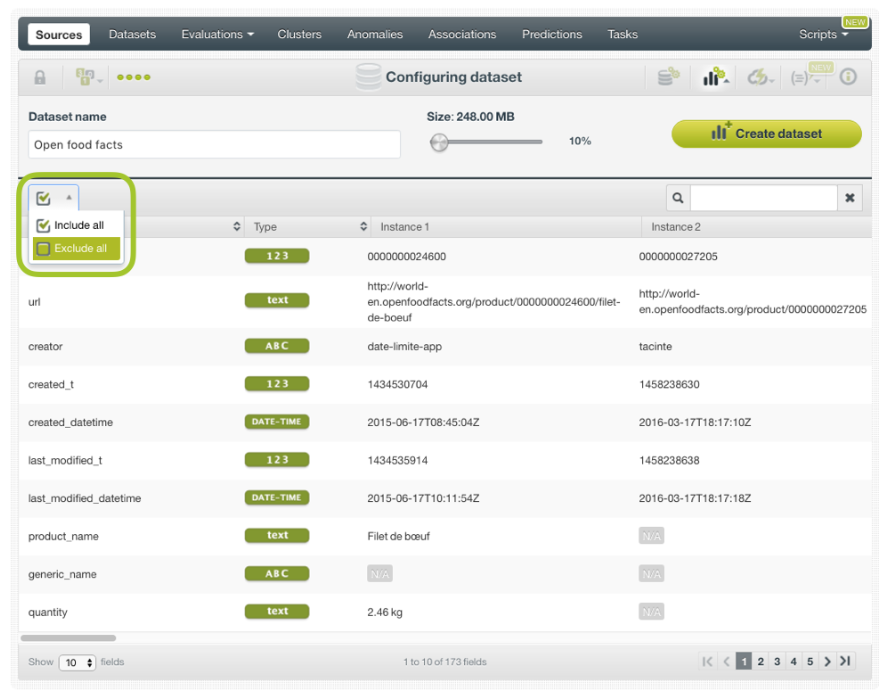
Task: Toggle the field selection checkbox dropdown
Action: coord(53,198)
